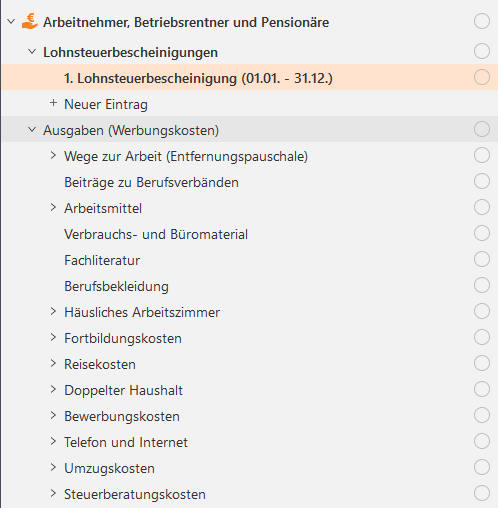The width and height of the screenshot is (498, 508).
Task: Expand Wege zur Arbeit (Entfernungspauschale)
Action: 53,155
